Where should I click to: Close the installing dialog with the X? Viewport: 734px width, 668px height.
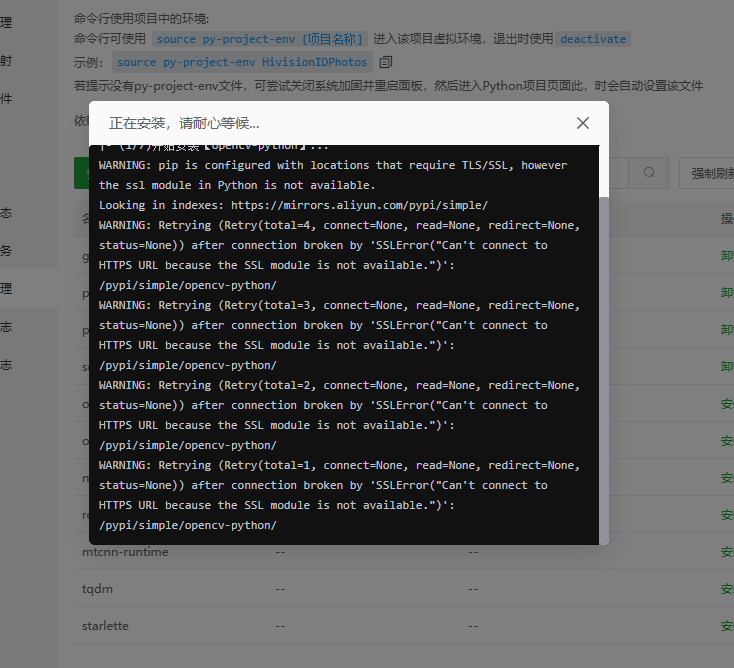(582, 123)
